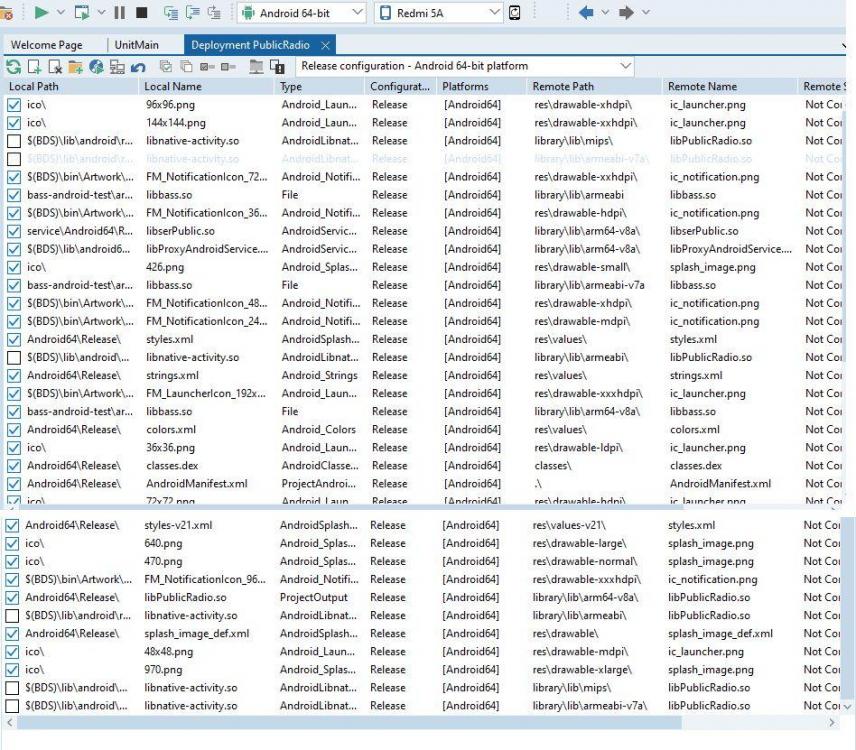Image resolution: width=856 pixels, height=750 pixels.
Task: Toggle the checkbox for strings.xml
Action: [14, 376]
